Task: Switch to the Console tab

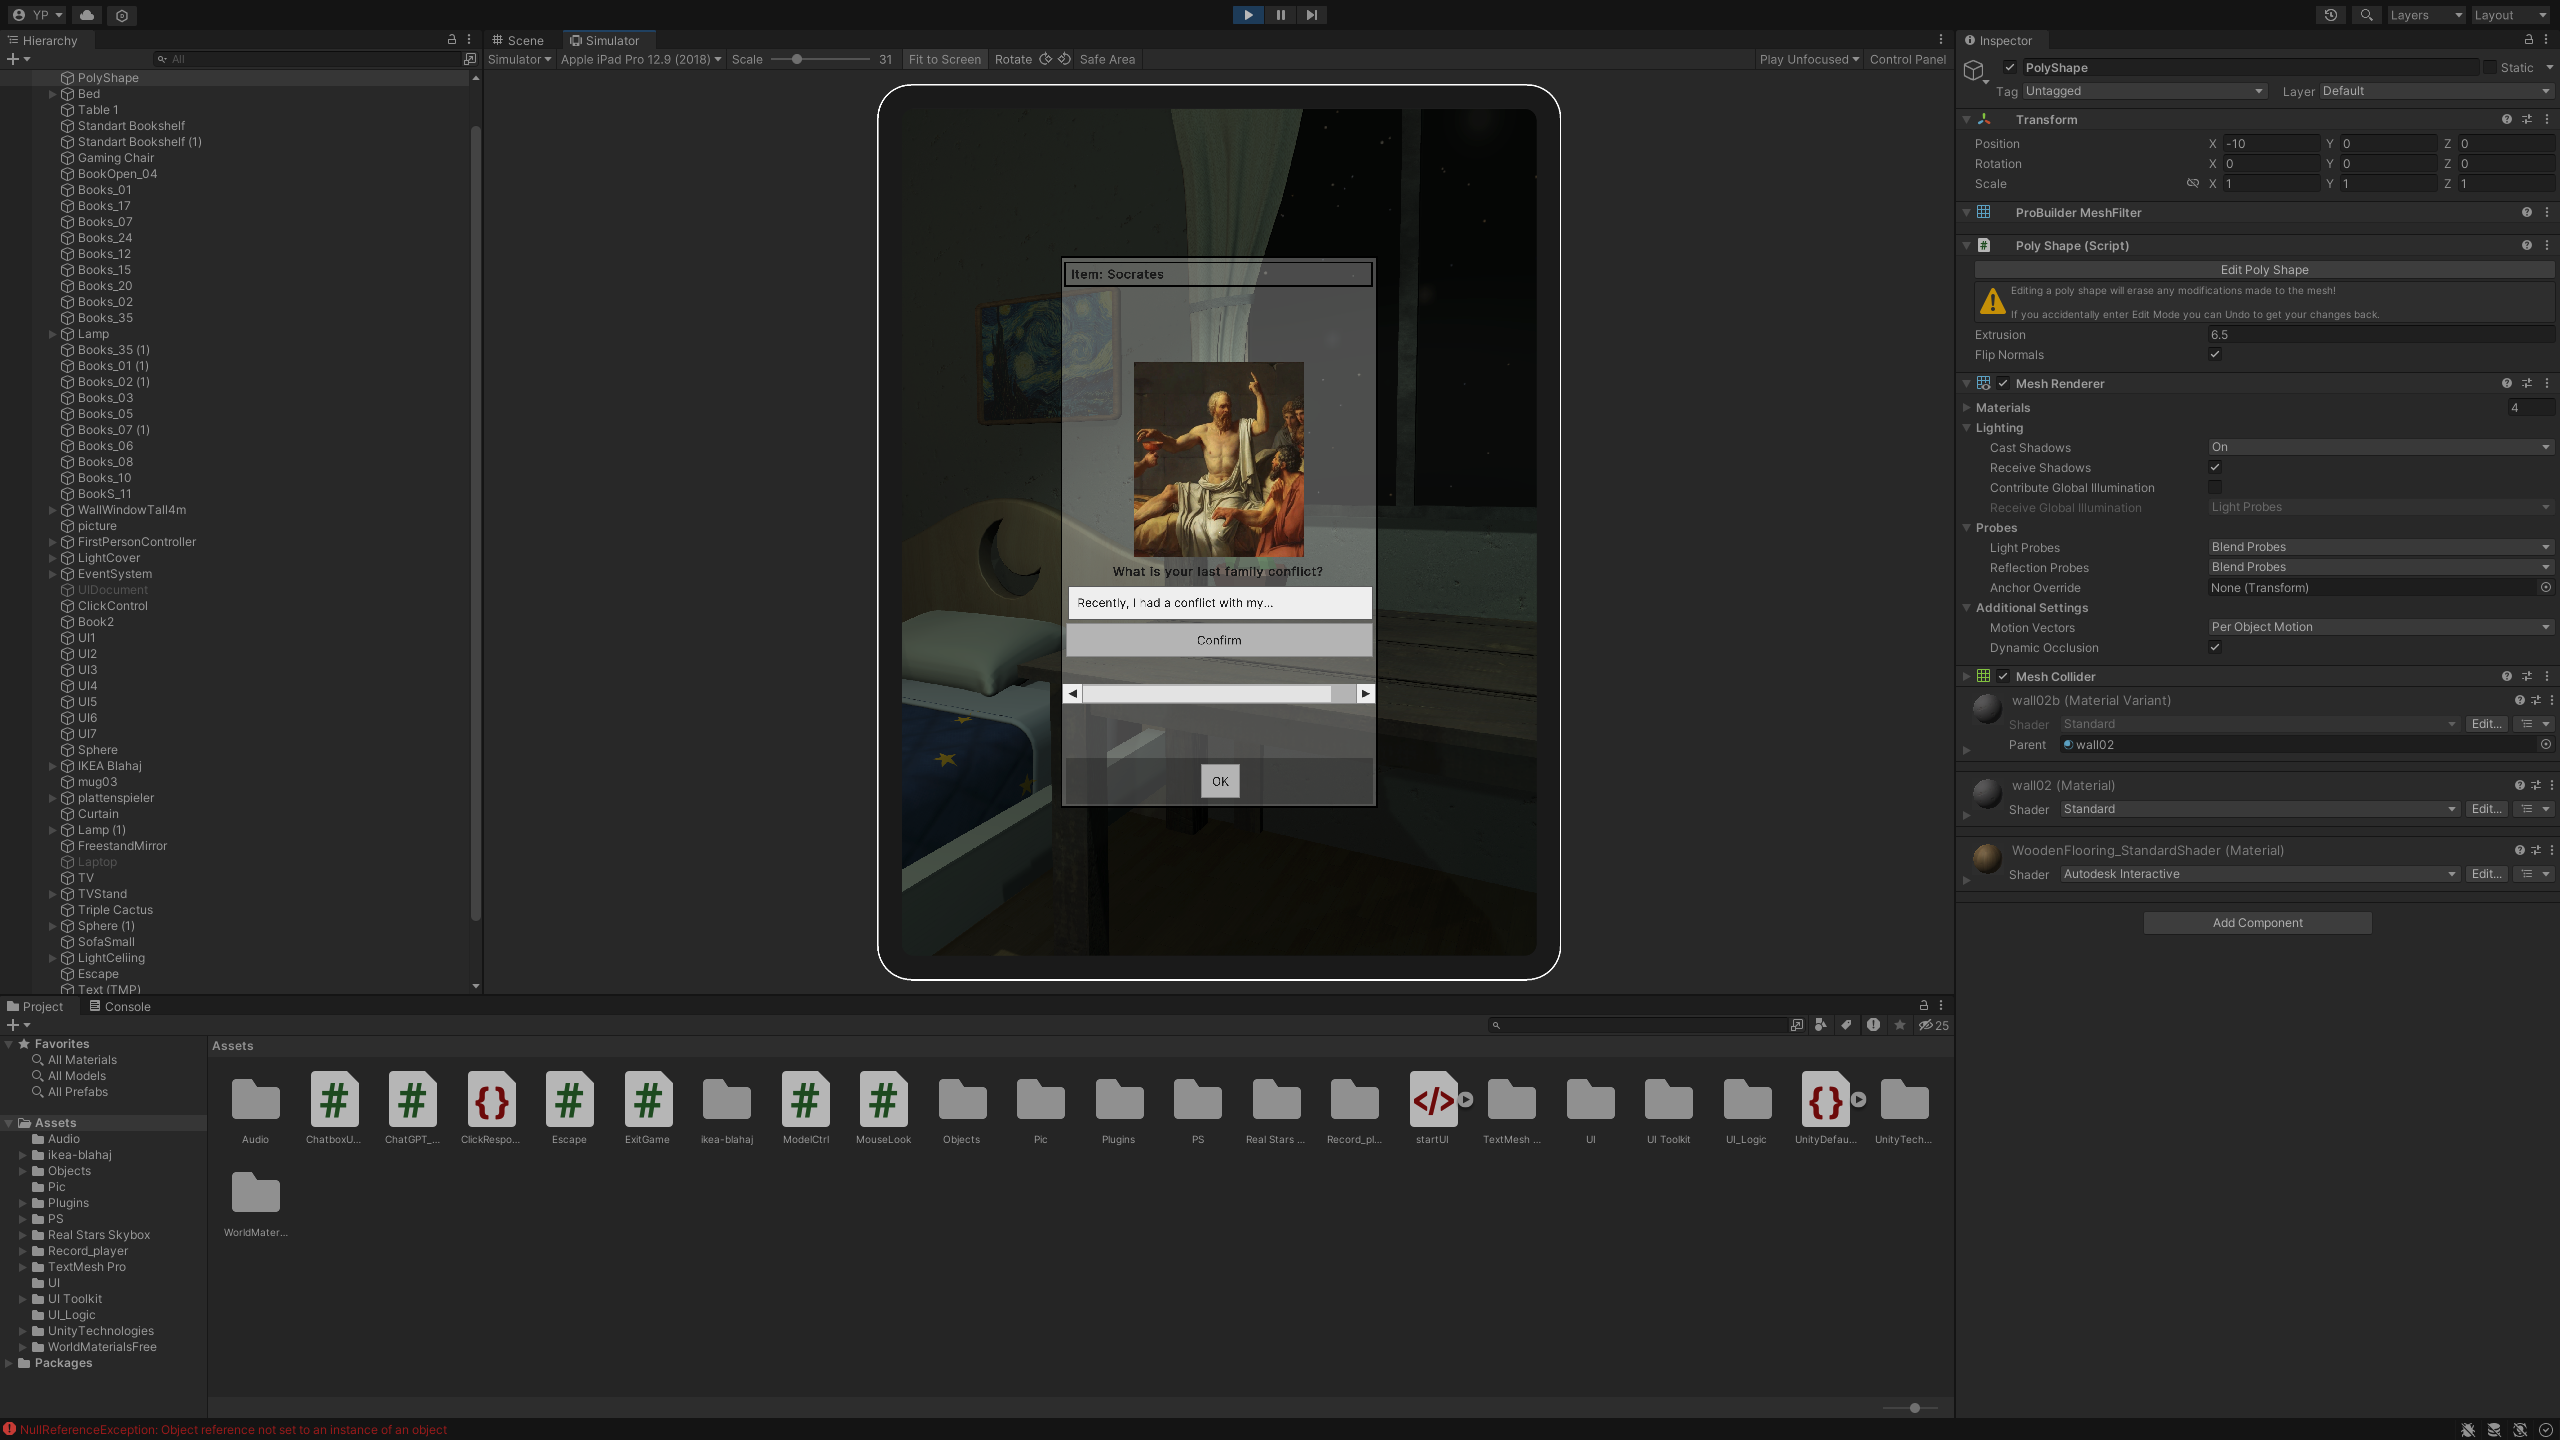Action: tap(120, 1006)
